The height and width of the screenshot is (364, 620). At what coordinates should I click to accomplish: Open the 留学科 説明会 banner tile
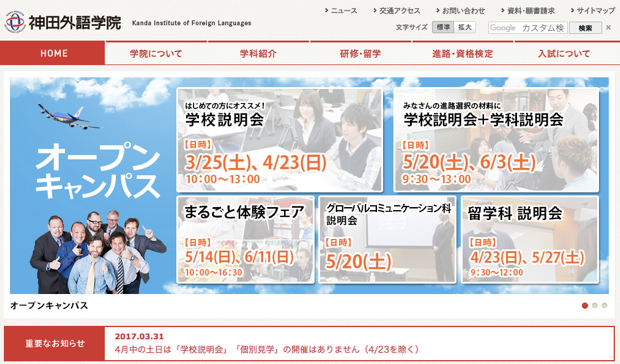click(530, 240)
